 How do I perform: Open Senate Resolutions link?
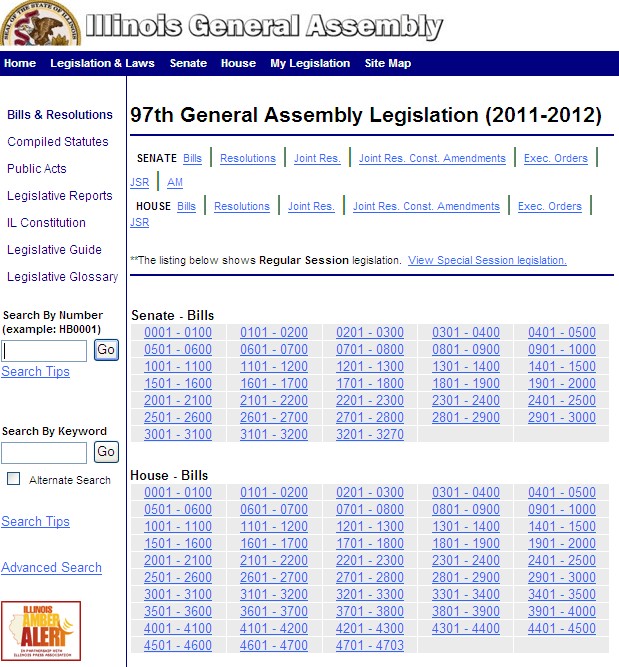tap(248, 158)
